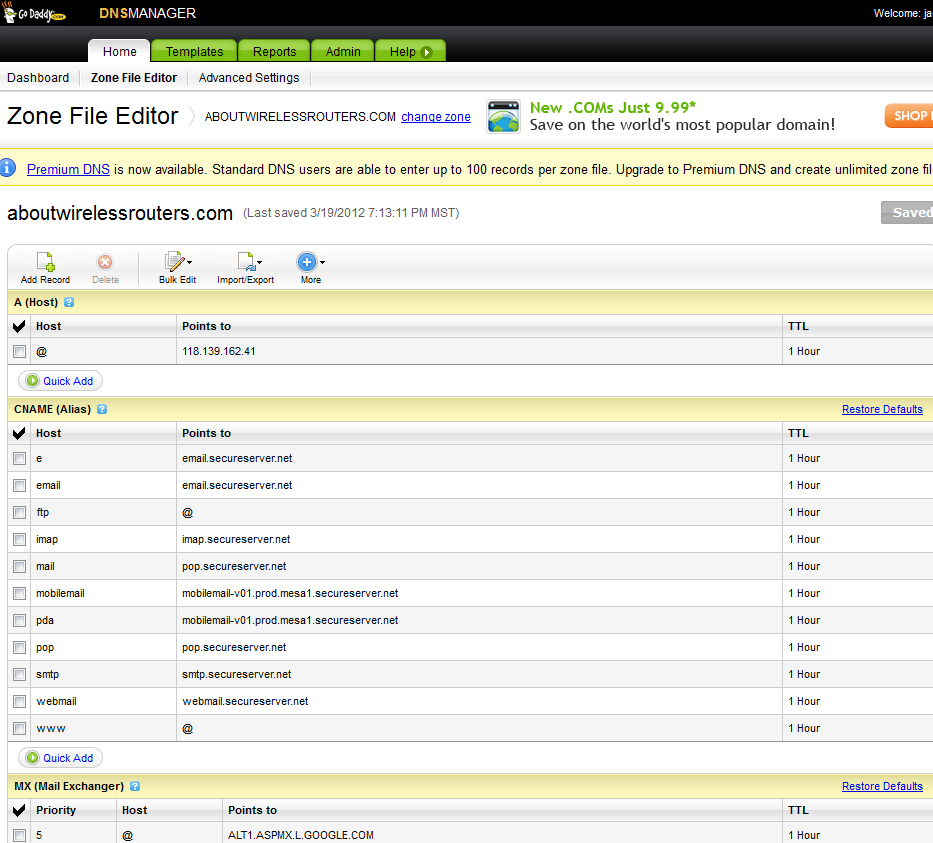
Task: Expand the Bulk Edit dropdown arrow
Action: (x=189, y=262)
